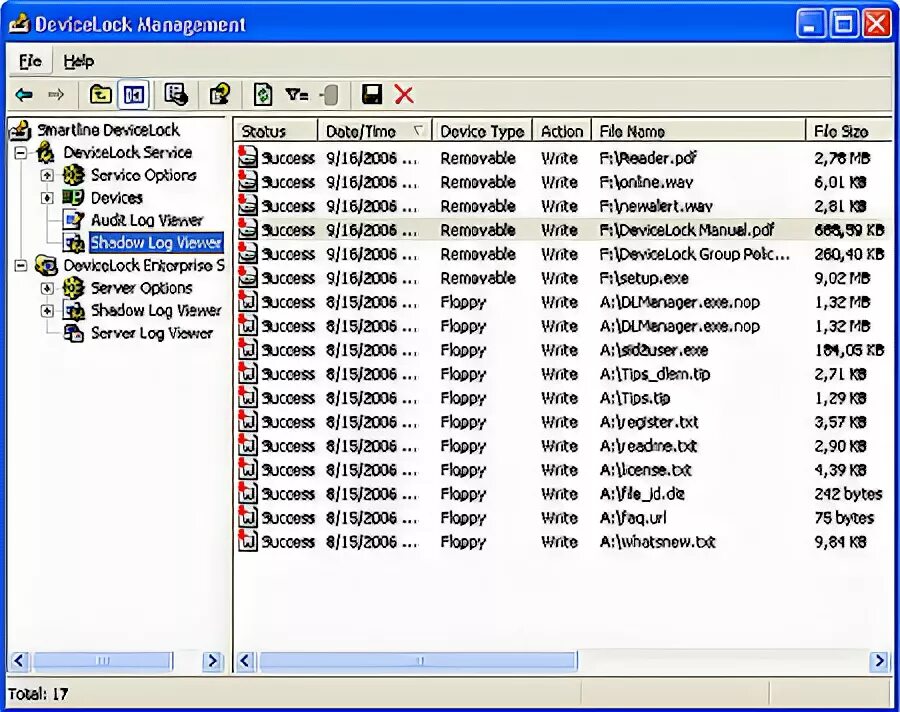900x712 pixels.
Task: Click the log entry icon for Reader.pdf
Action: click(247, 157)
